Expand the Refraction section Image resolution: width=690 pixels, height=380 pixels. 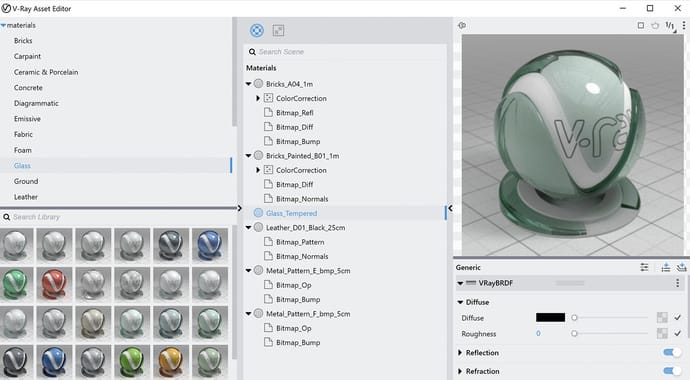click(460, 371)
